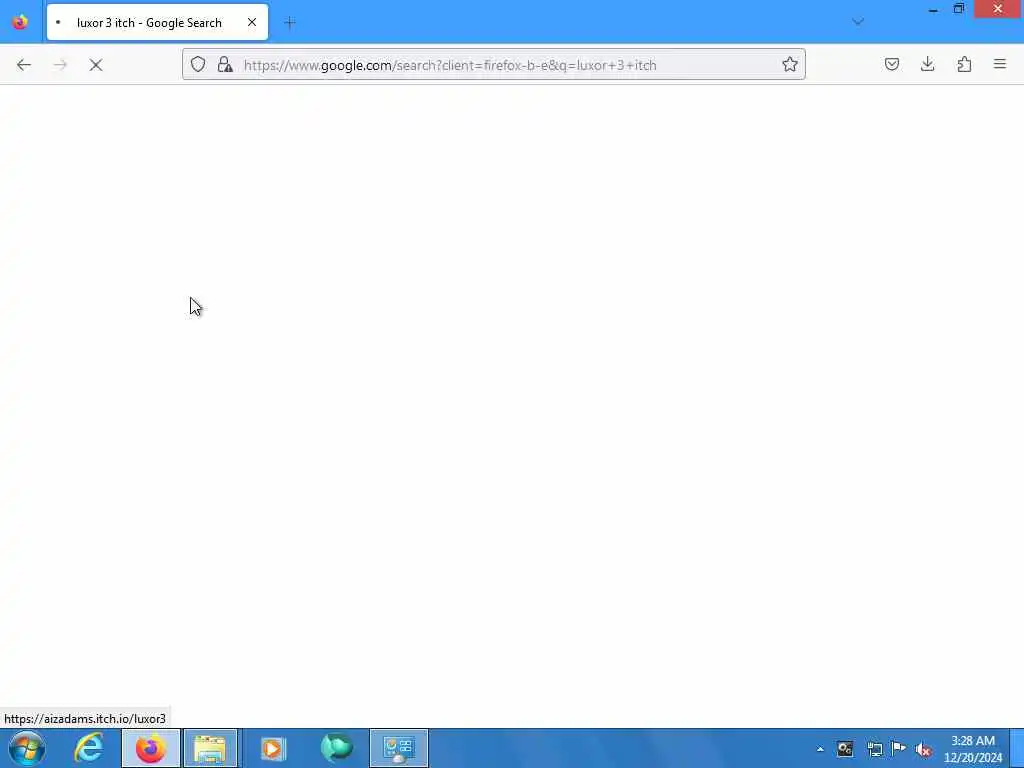
Task: Open Firefox application hamburger menu
Action: [x=999, y=65]
